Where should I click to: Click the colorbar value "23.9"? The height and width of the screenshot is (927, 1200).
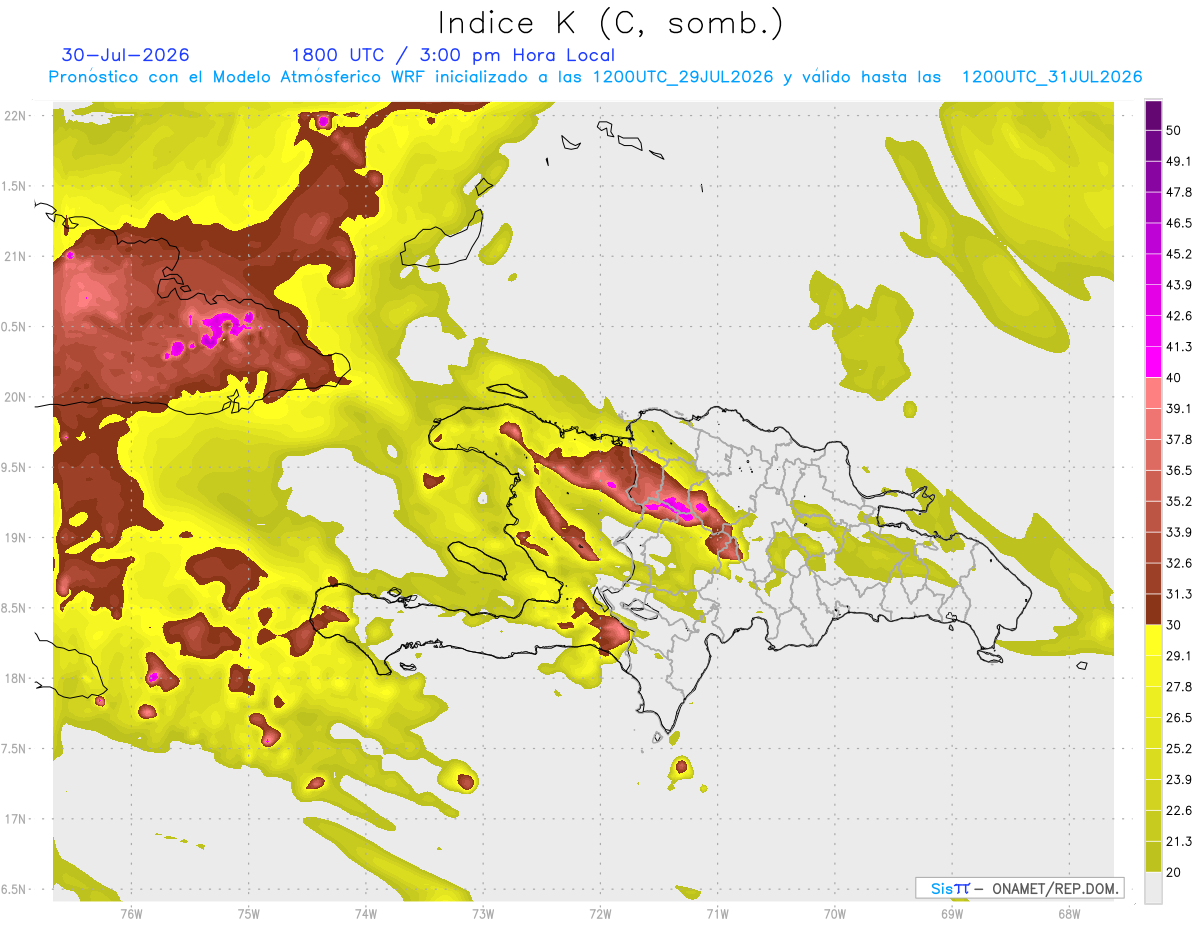[x=1179, y=780]
